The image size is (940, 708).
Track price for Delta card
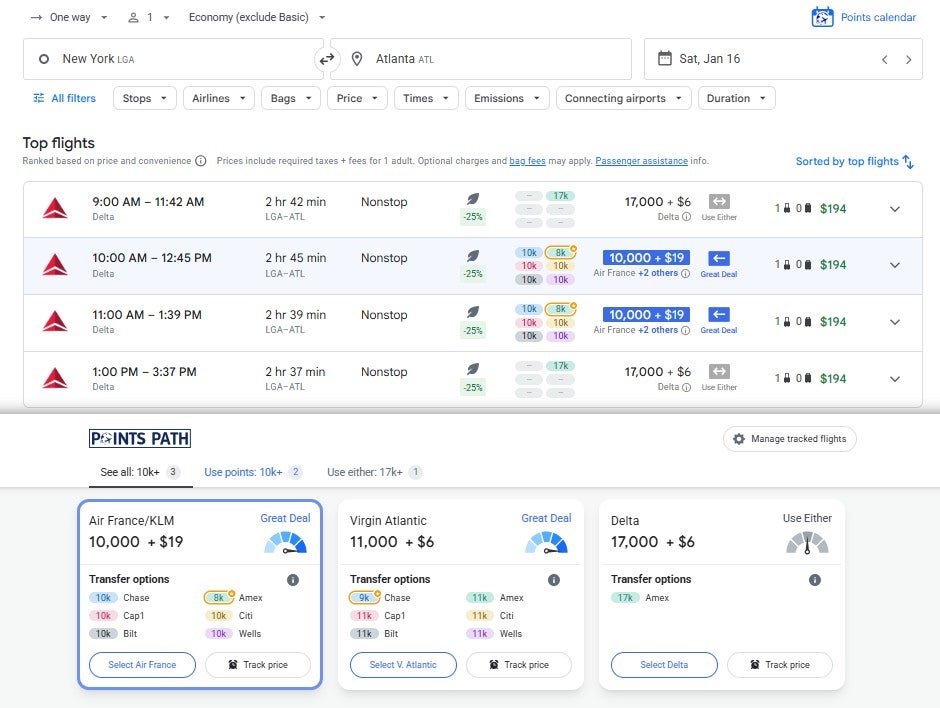(780, 665)
